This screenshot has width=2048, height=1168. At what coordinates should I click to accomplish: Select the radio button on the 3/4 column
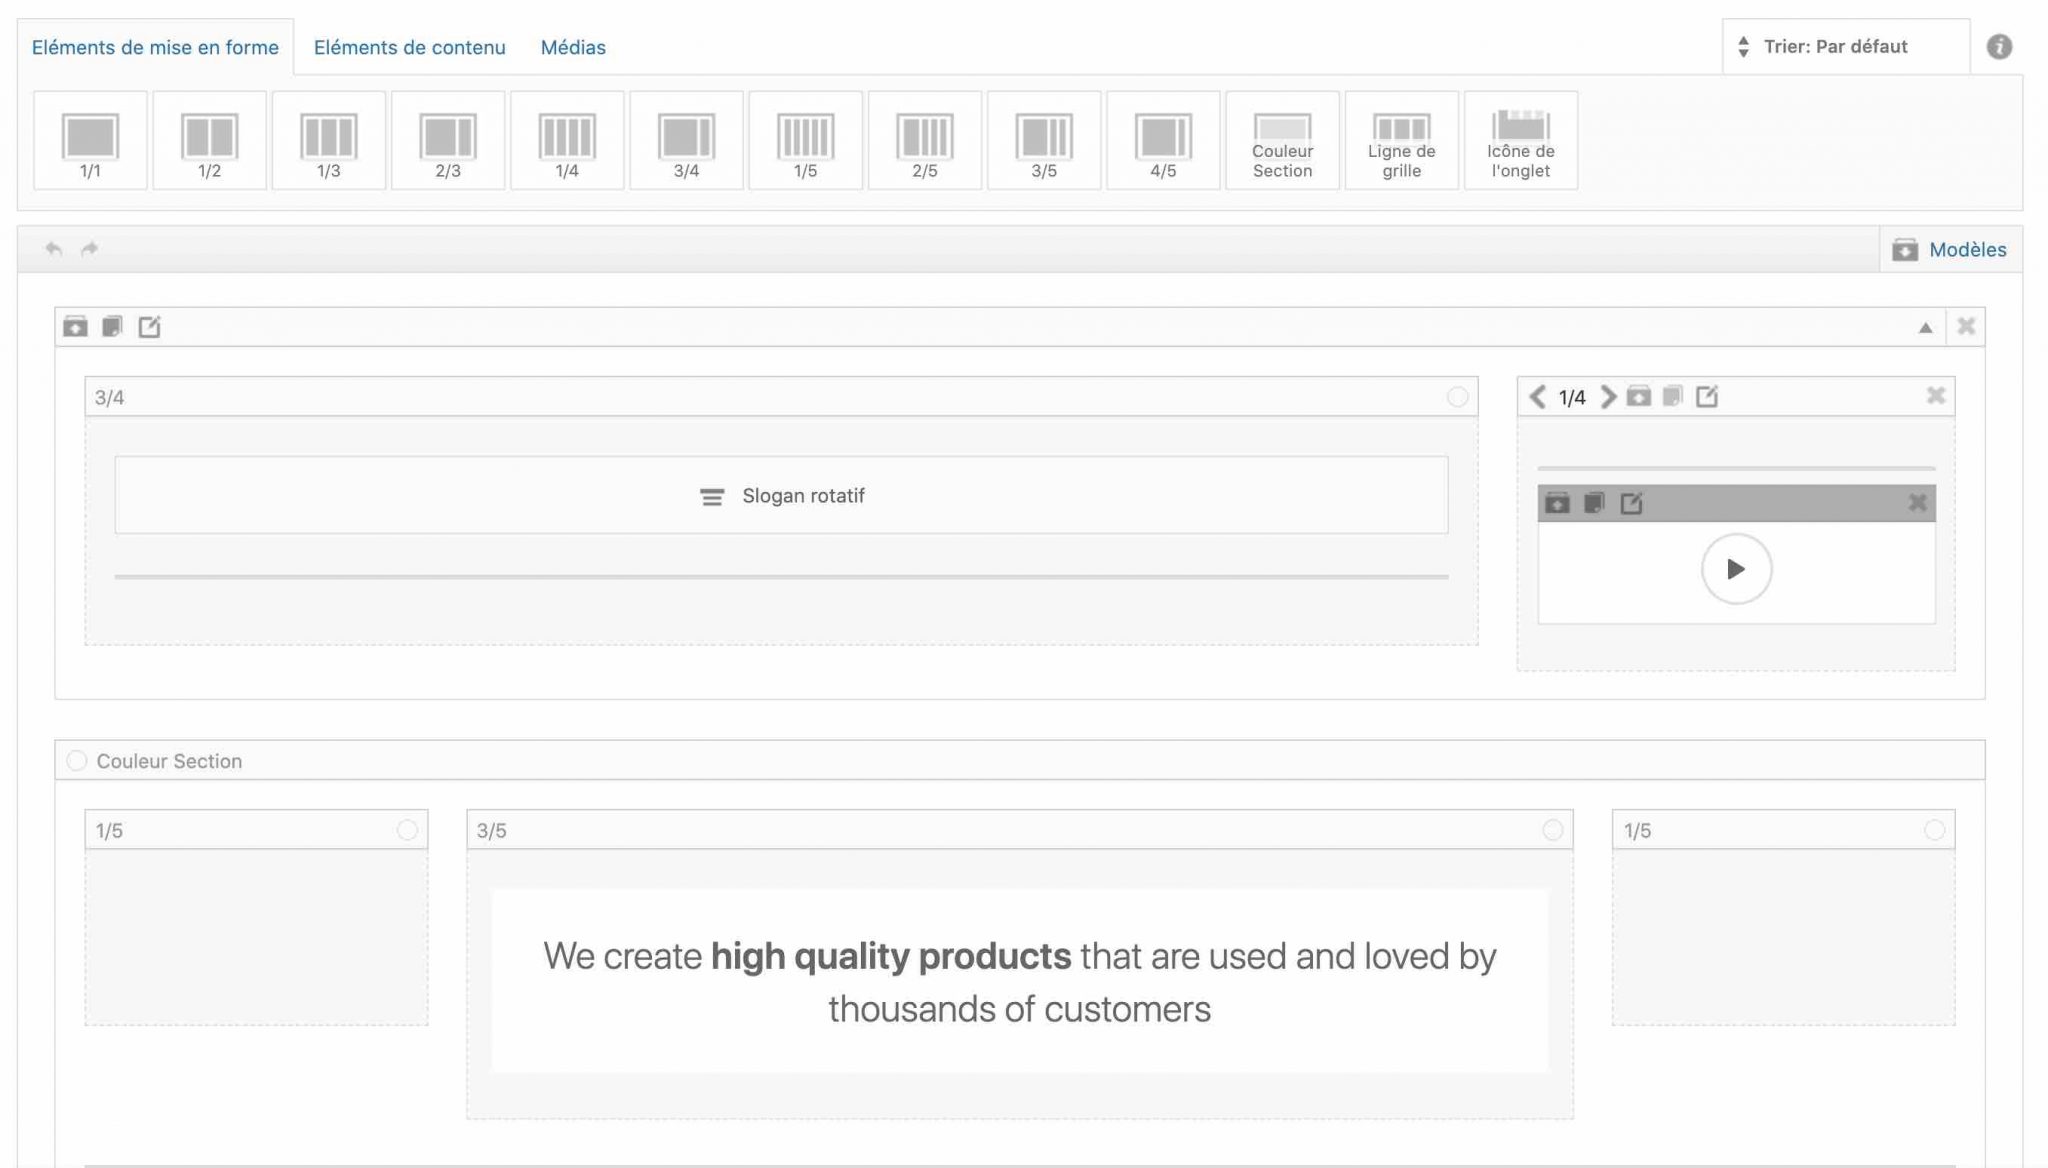(x=1460, y=395)
